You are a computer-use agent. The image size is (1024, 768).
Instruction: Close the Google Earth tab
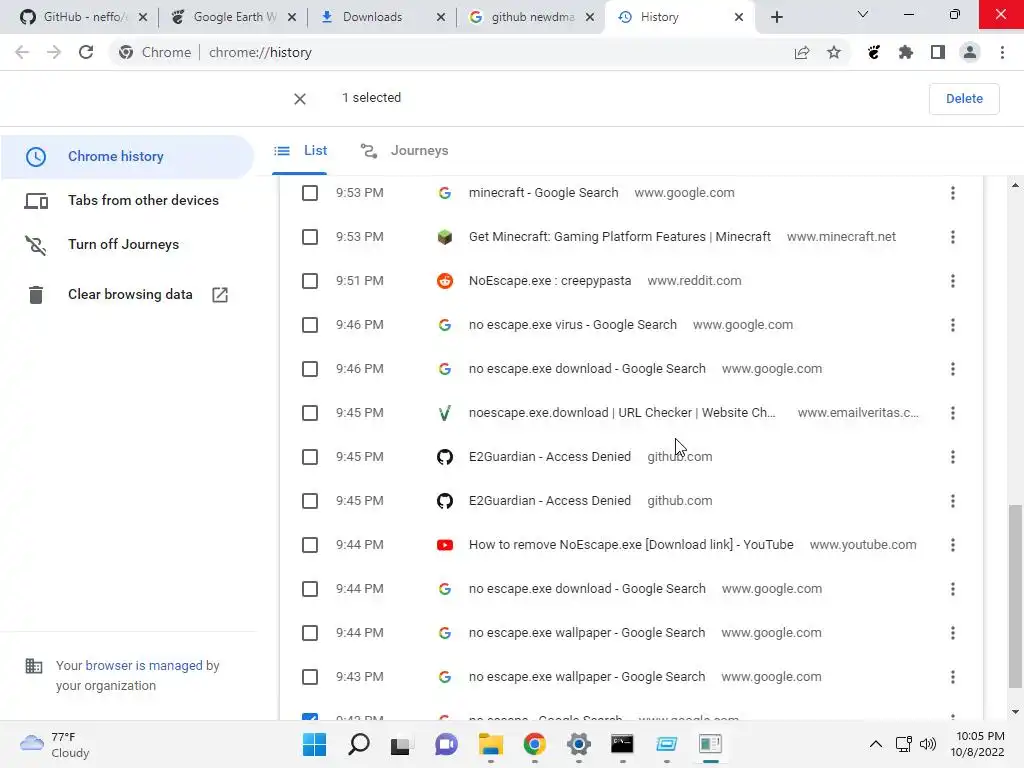click(292, 17)
